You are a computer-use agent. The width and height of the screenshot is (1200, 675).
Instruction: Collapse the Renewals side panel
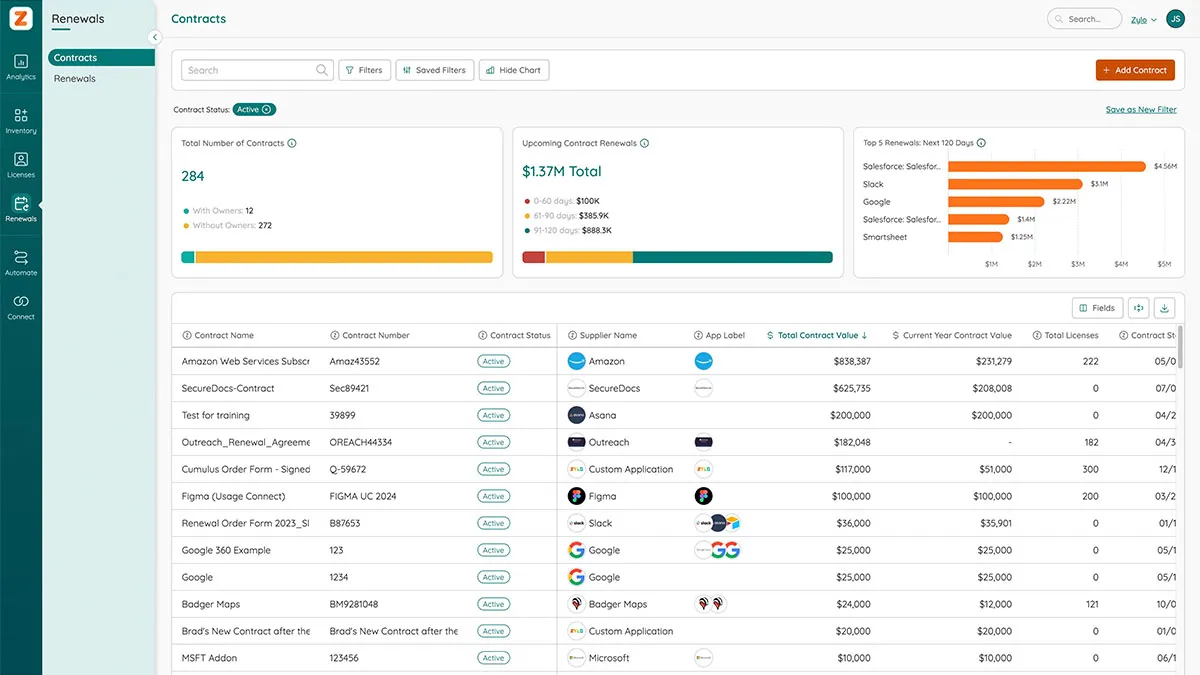155,37
